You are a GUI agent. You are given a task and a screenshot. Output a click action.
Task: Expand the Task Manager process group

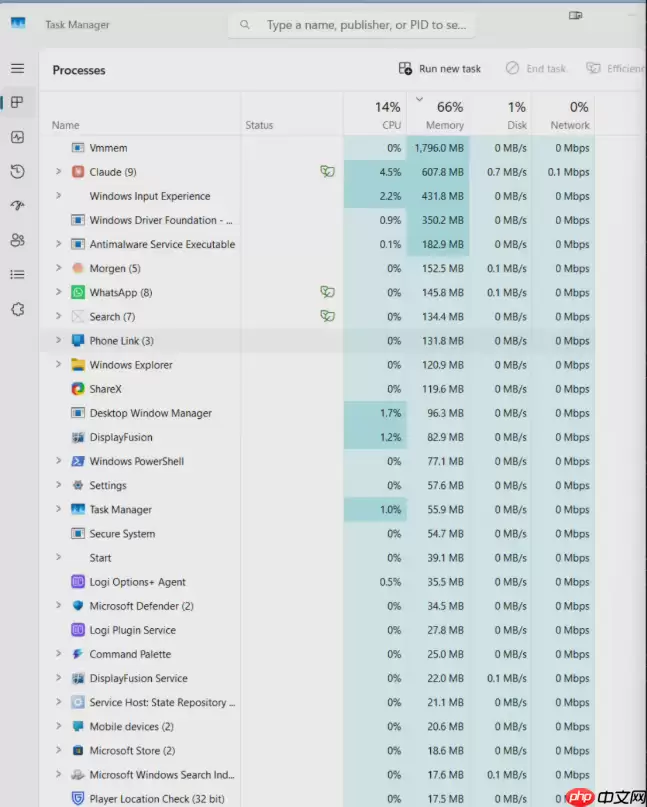[x=58, y=509]
